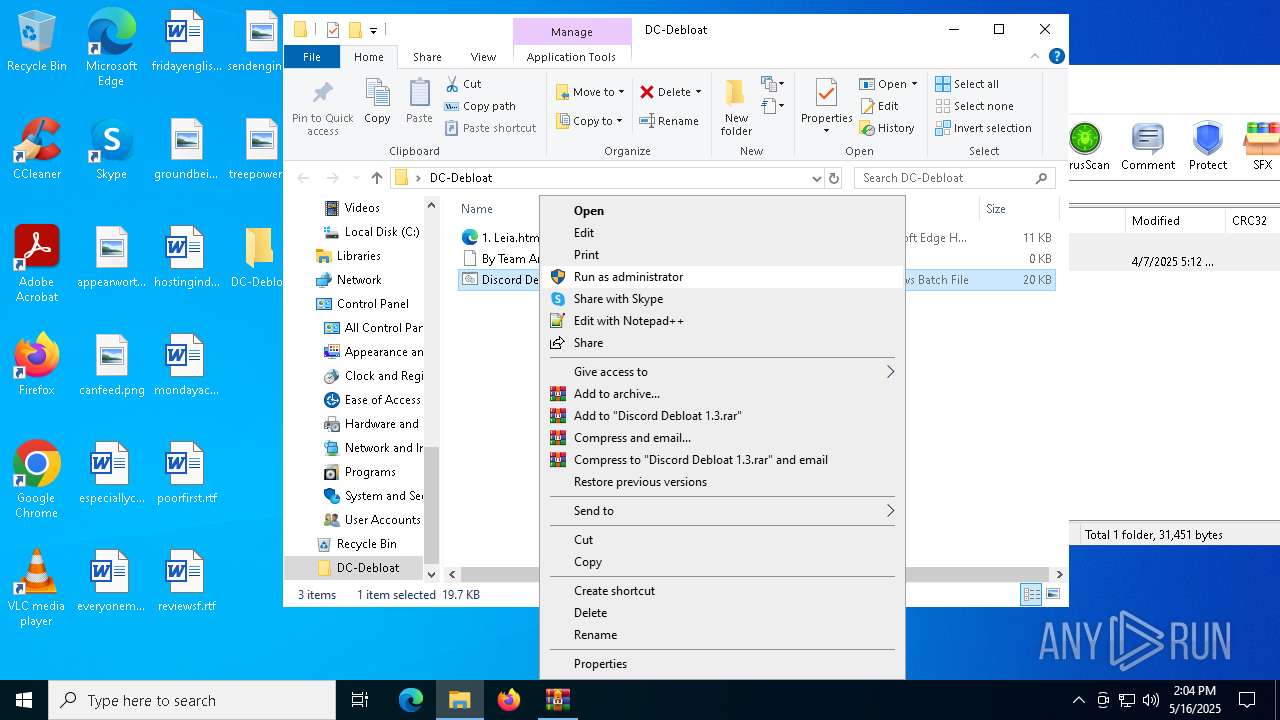Open WinRAR from the taskbar
Viewport: 1280px width, 720px height.
pos(557,700)
